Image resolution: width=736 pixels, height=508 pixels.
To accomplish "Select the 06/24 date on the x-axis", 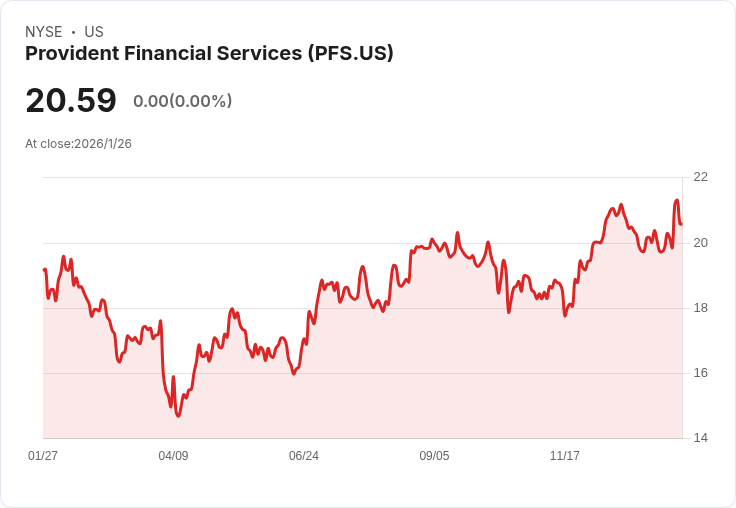I will click(304, 455).
